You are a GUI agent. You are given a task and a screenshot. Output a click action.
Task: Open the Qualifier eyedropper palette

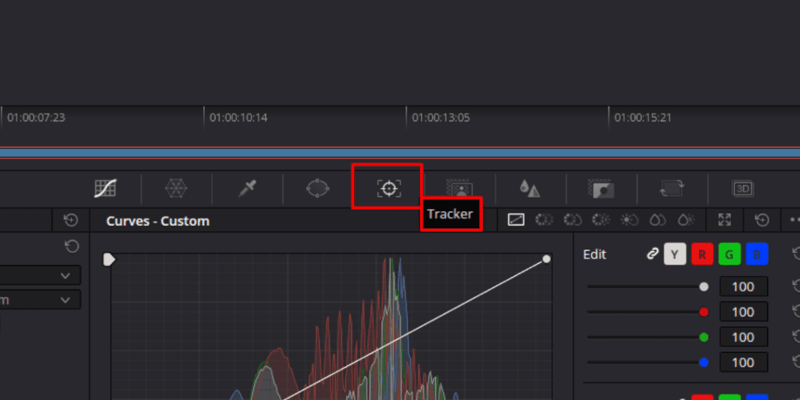pos(247,189)
